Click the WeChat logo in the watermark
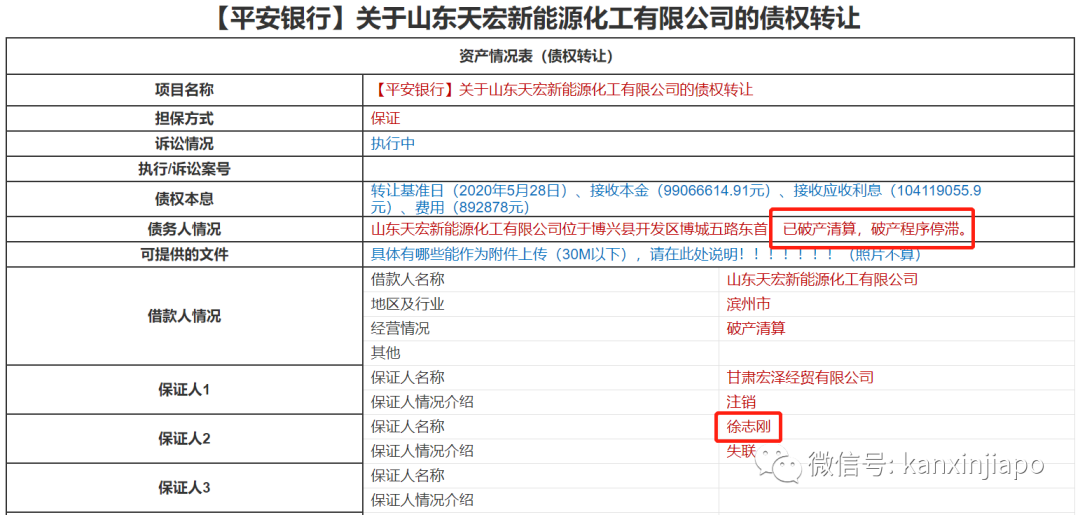 (778, 463)
